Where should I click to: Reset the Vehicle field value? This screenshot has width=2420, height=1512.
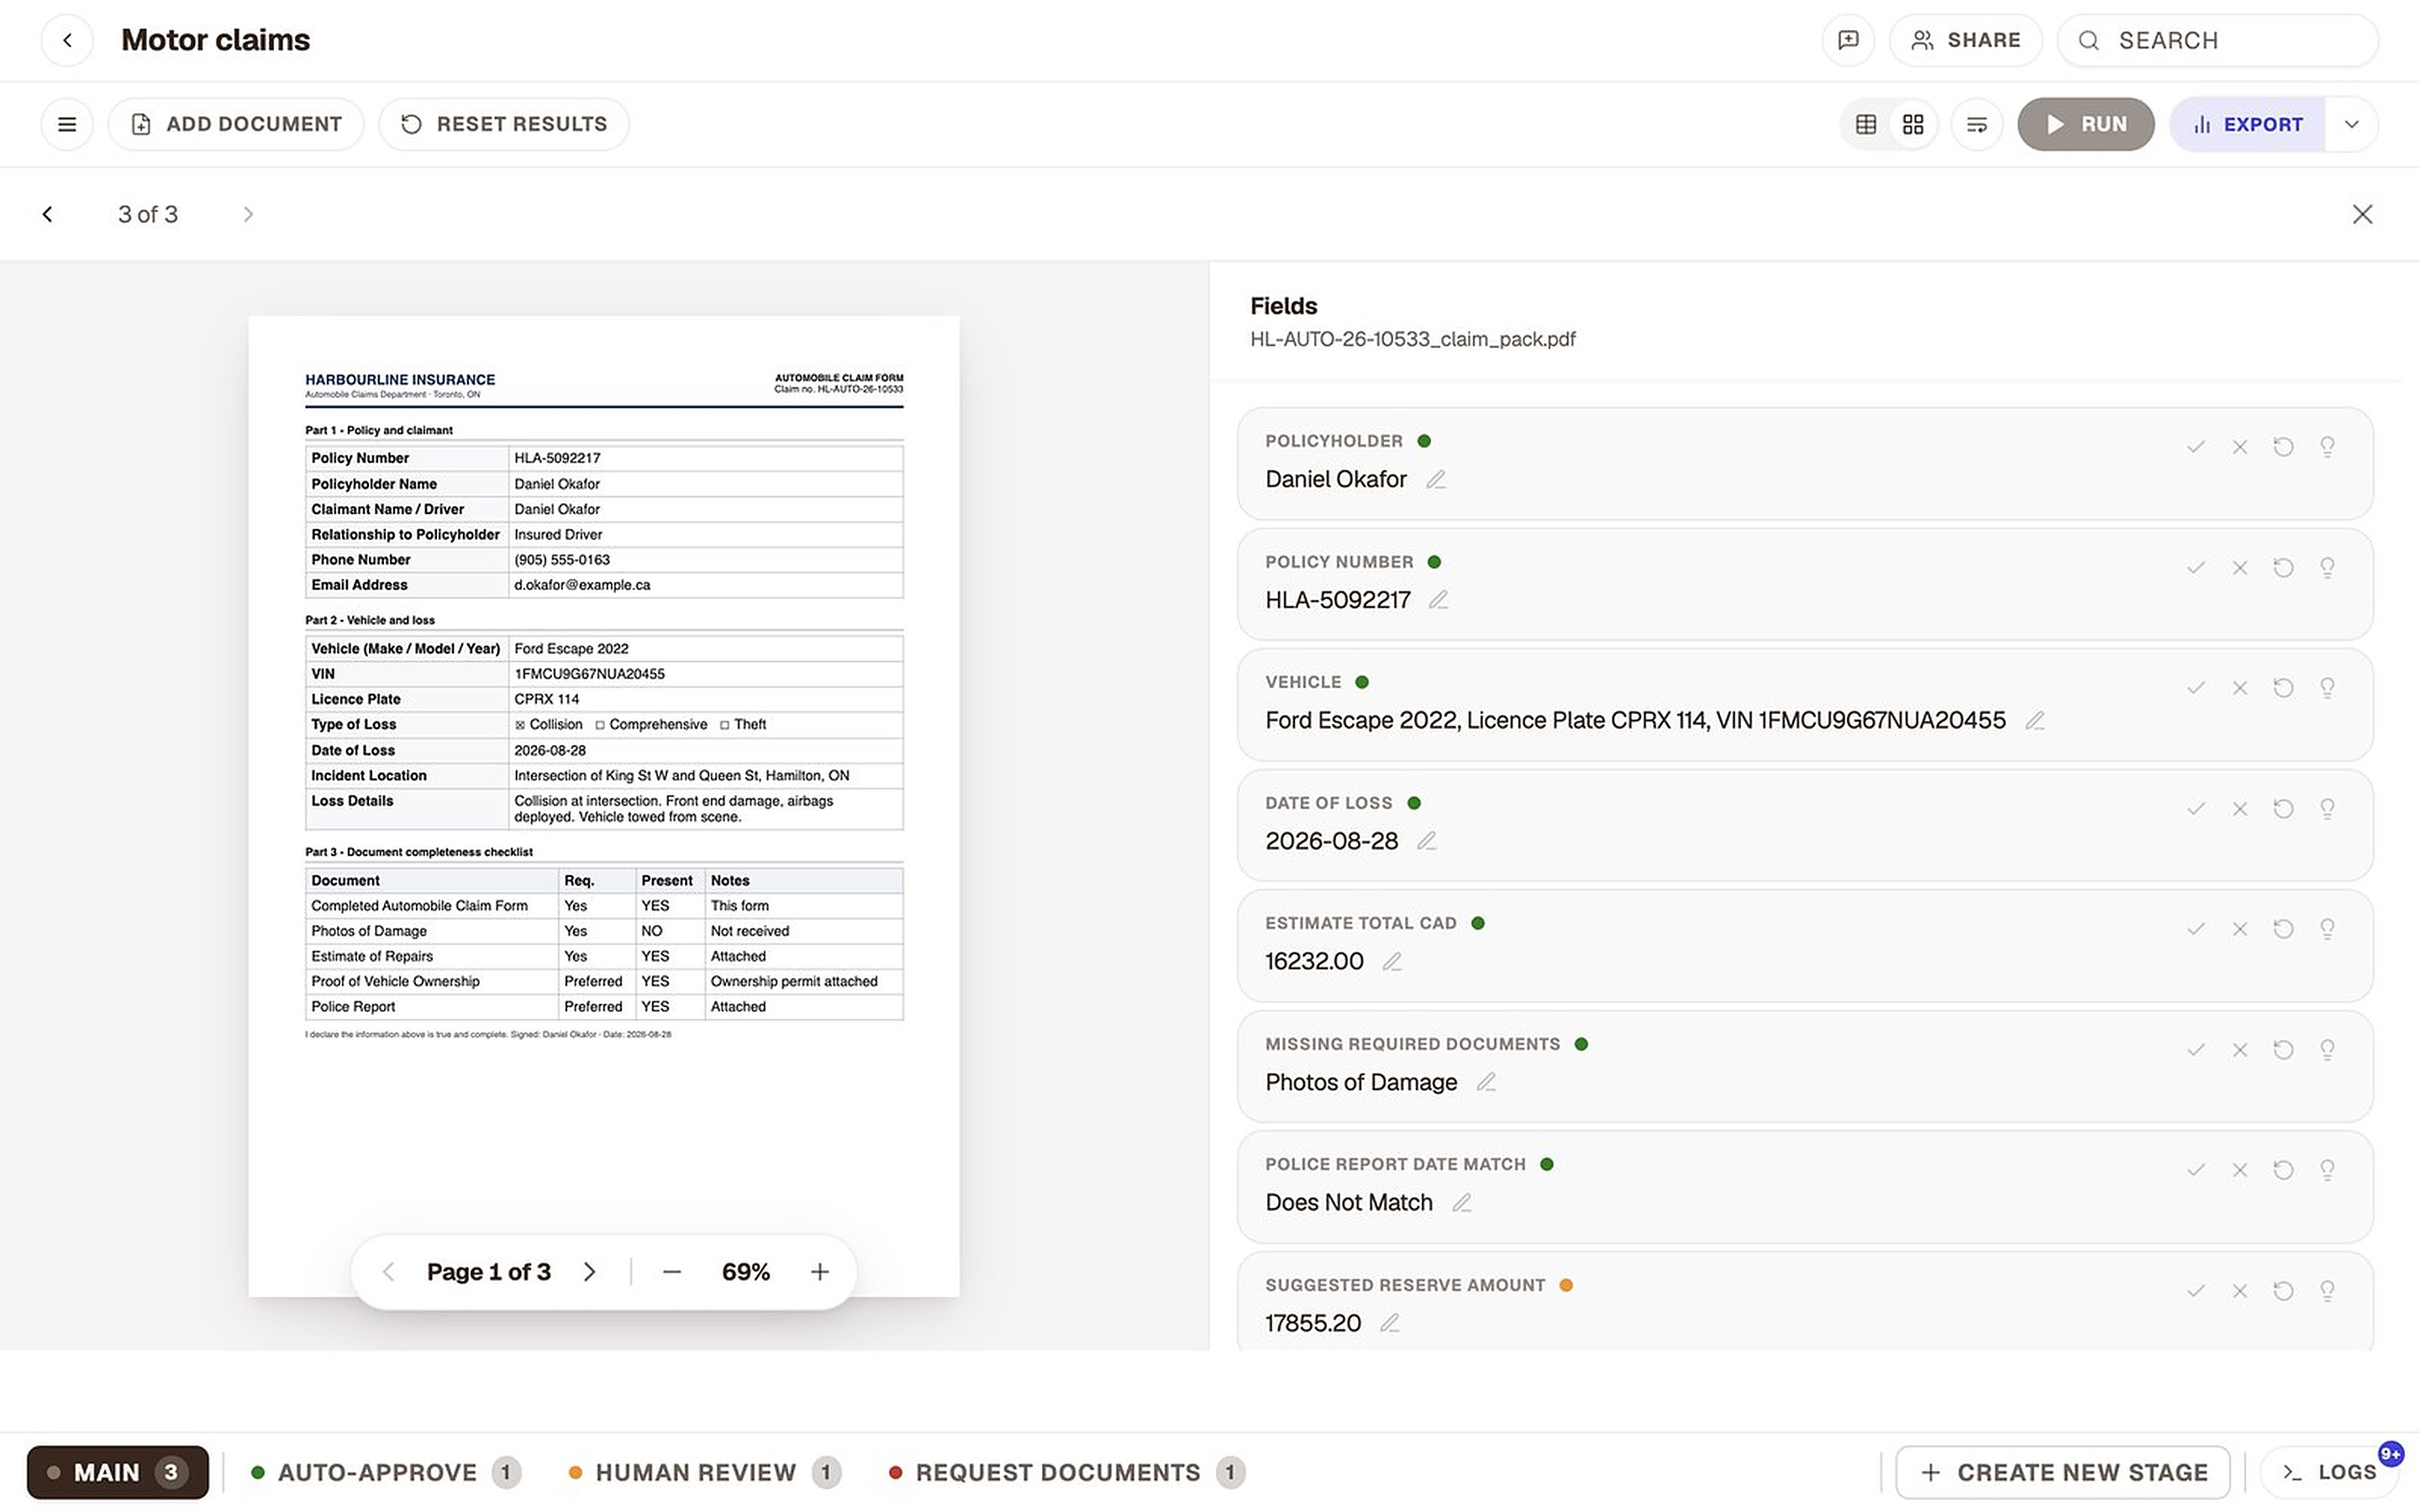coord(2283,688)
